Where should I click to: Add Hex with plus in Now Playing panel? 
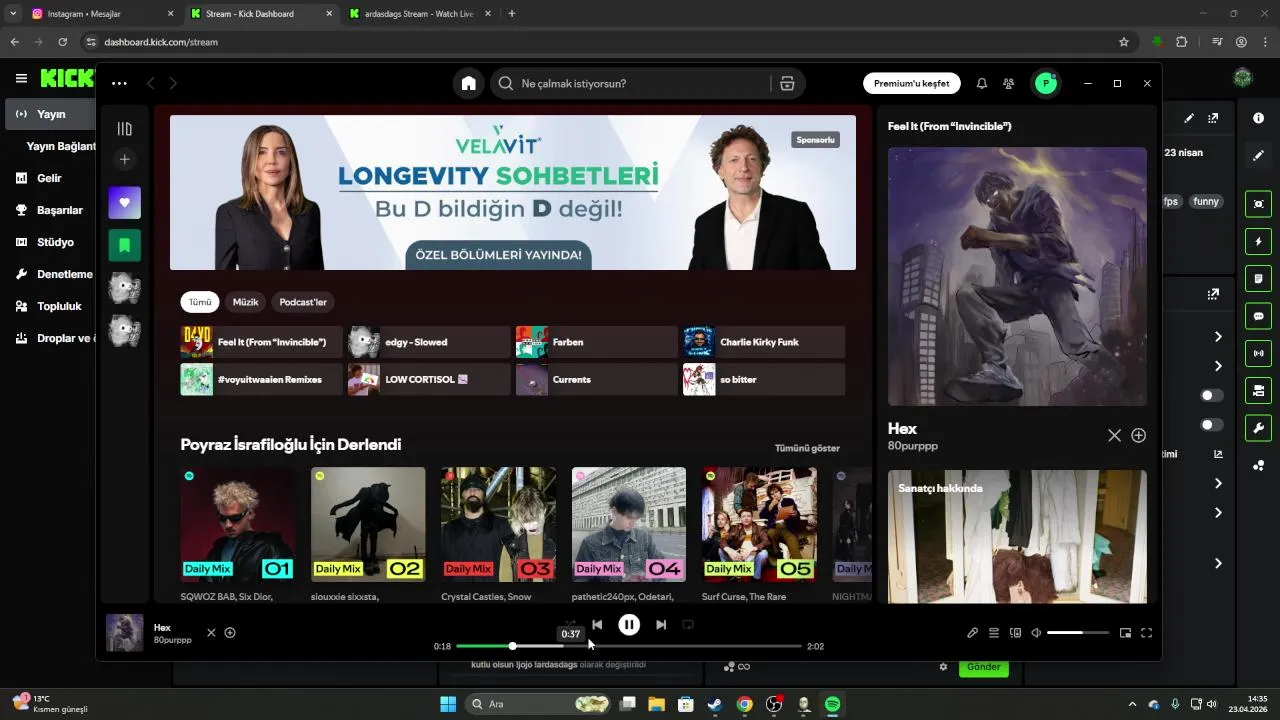coord(1138,436)
